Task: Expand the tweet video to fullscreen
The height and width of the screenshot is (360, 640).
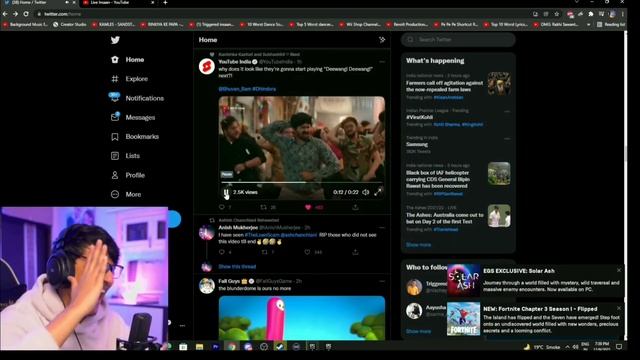Action: (378, 192)
